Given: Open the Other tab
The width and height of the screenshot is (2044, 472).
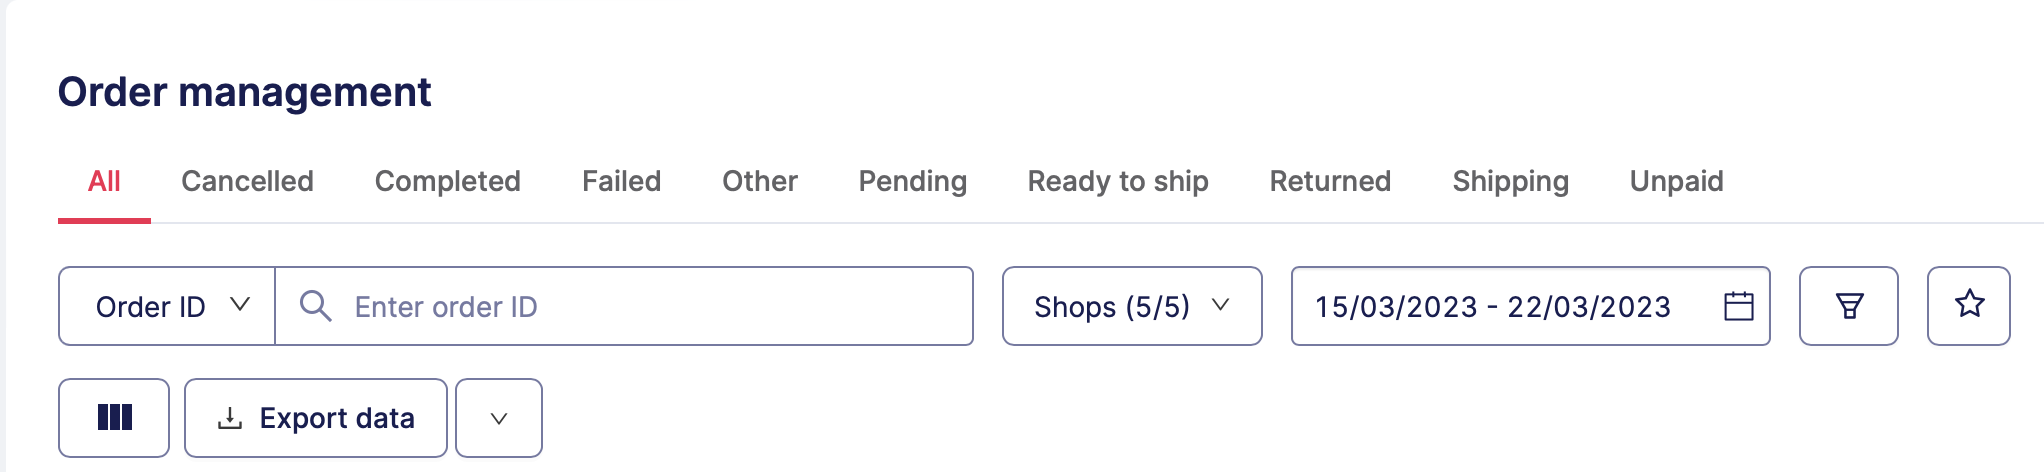Looking at the screenshot, I should (759, 181).
